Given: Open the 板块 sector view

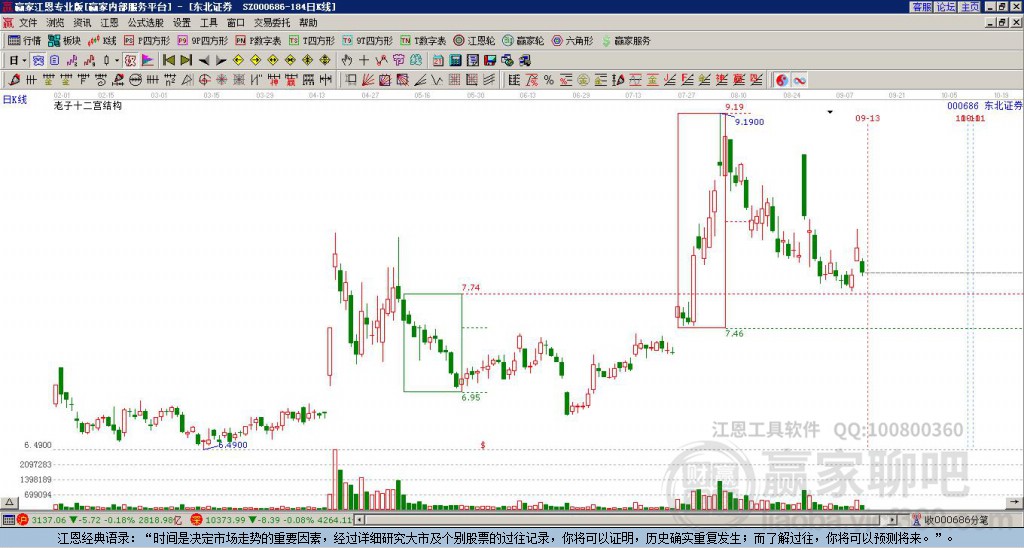Looking at the screenshot, I should tap(64, 40).
